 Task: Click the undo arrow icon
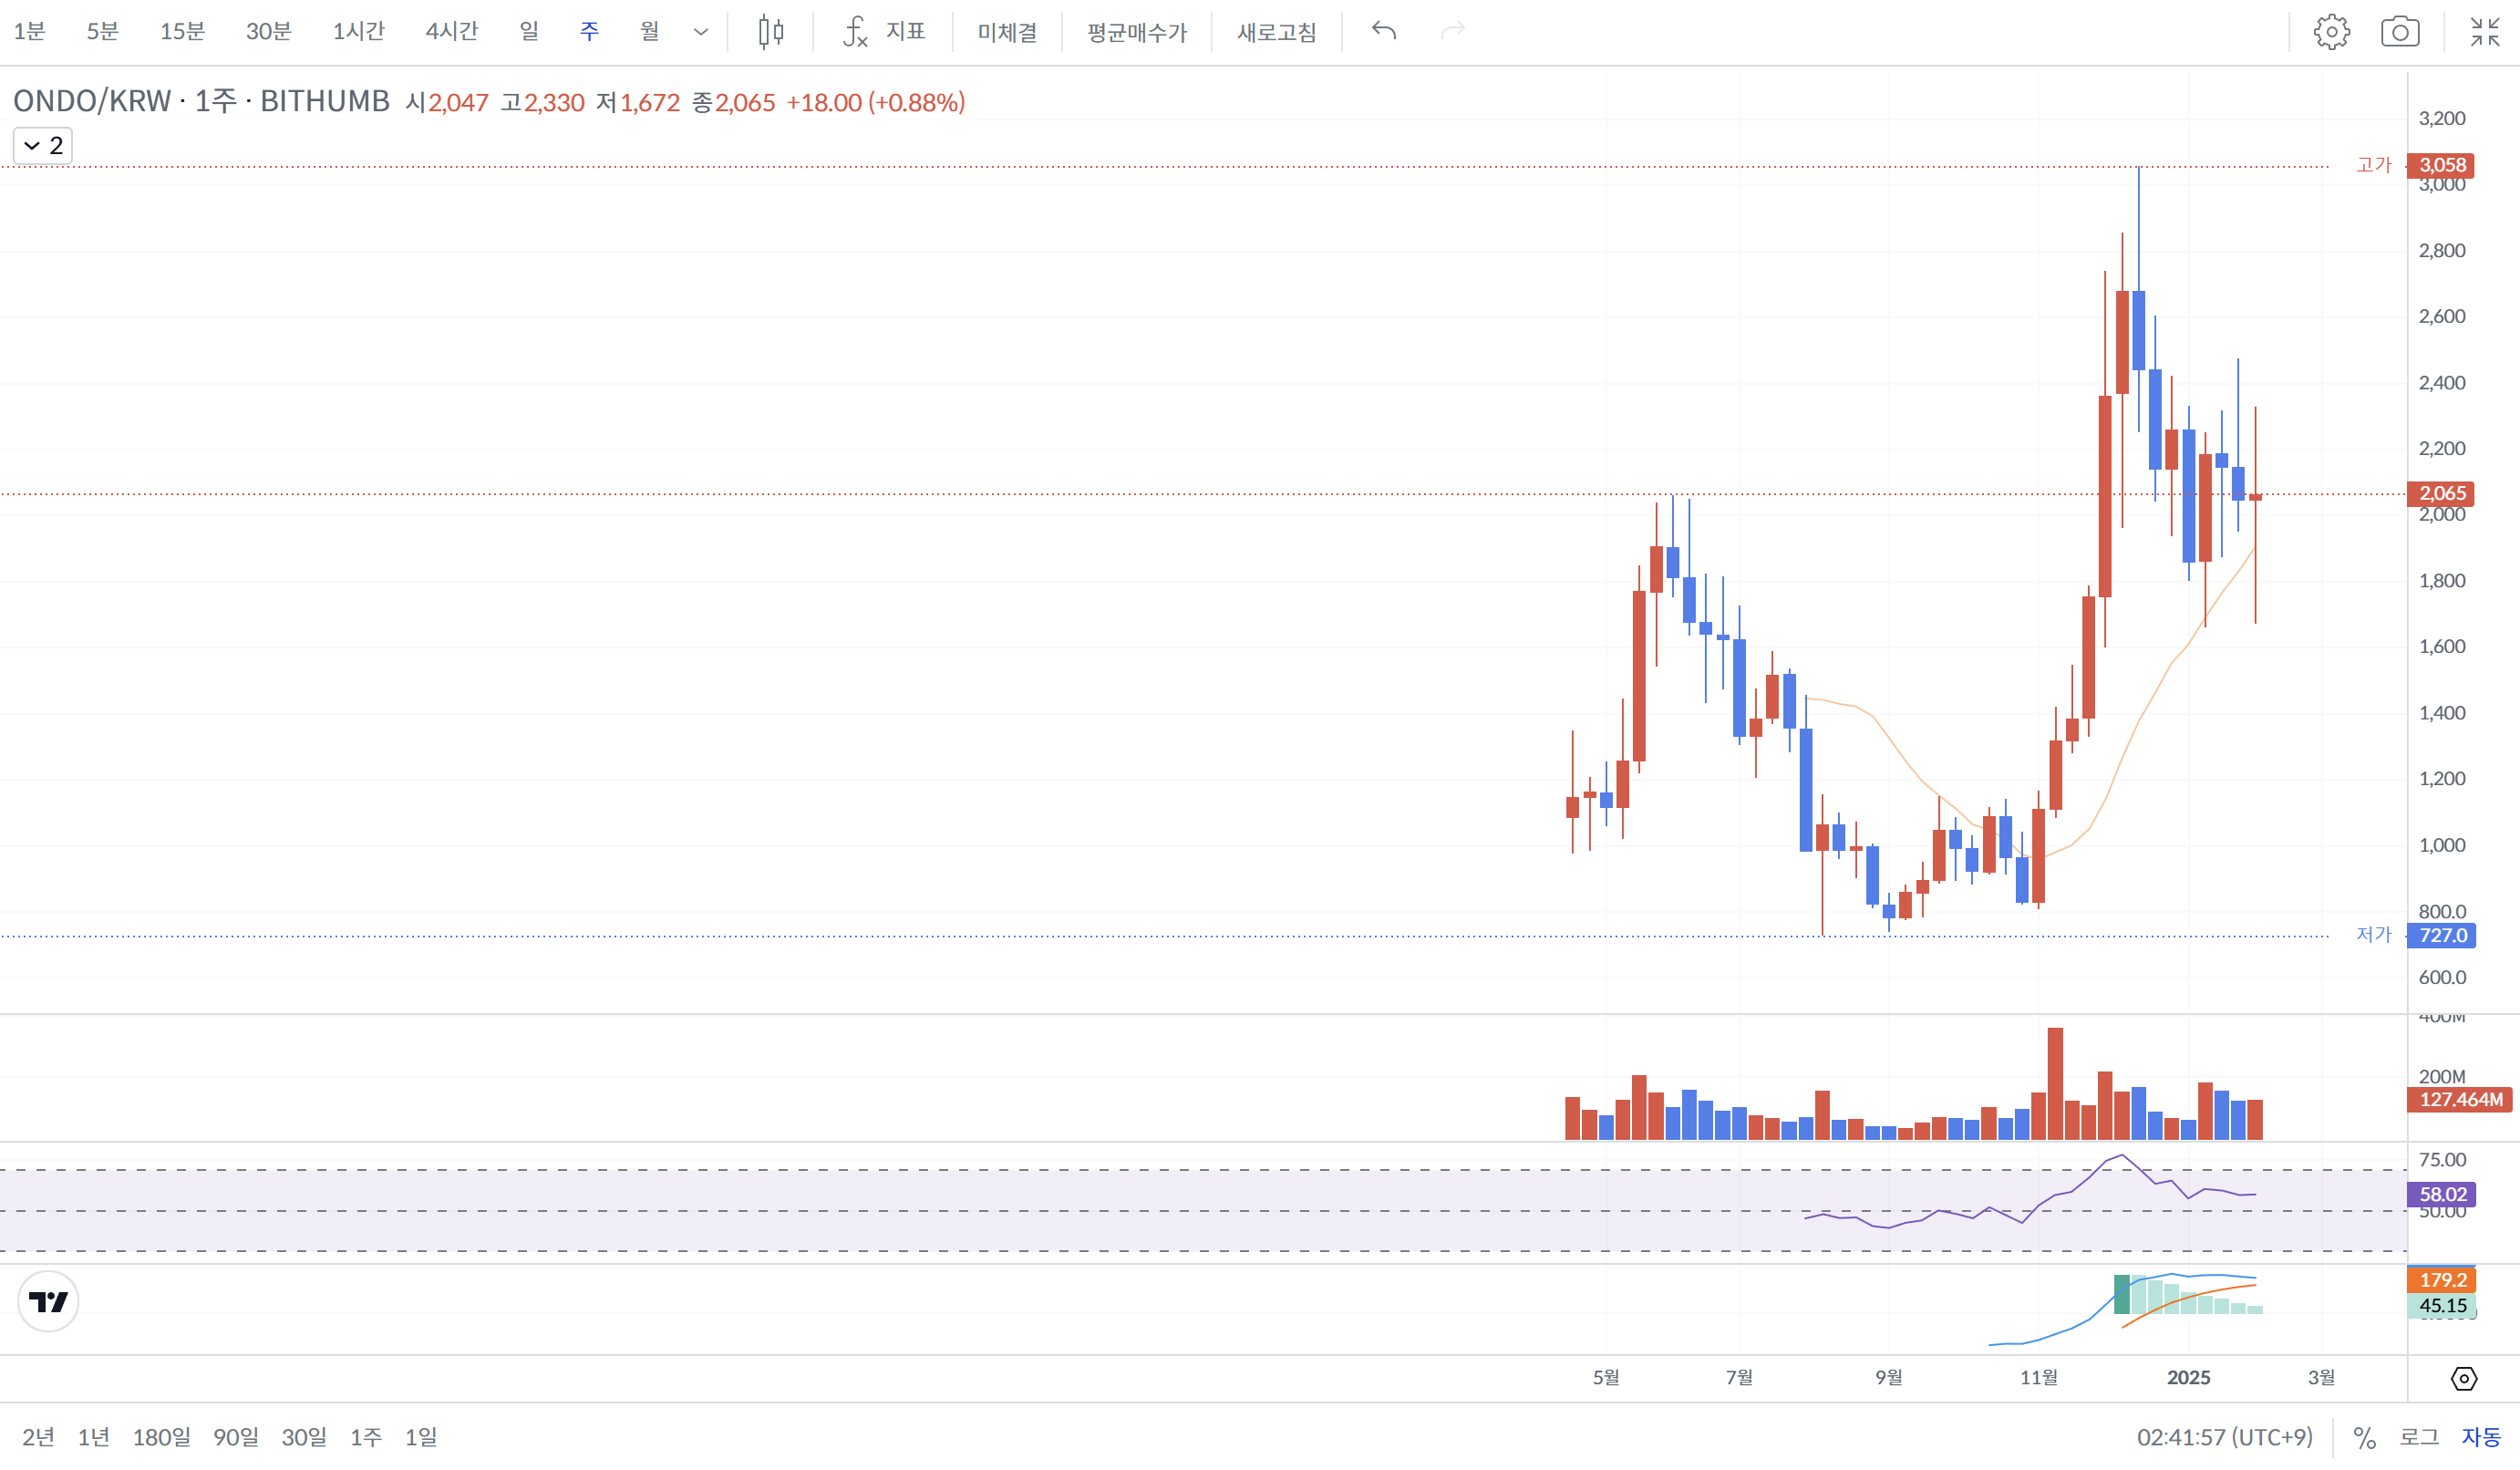click(x=1384, y=32)
